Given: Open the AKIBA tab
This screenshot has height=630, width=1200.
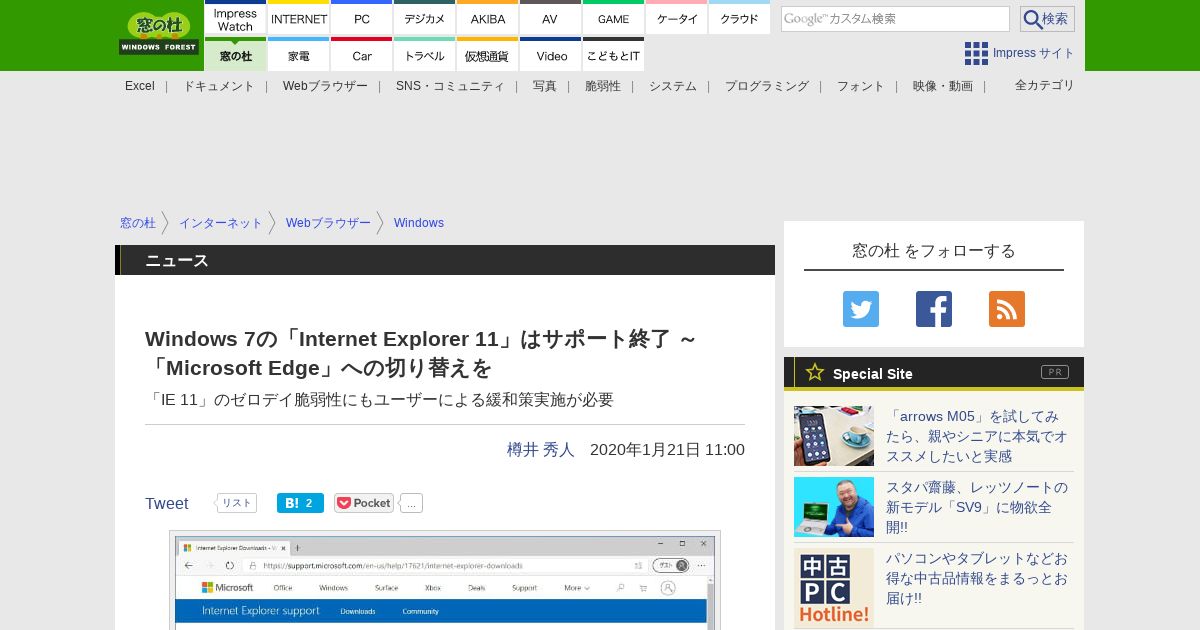Looking at the screenshot, I should 488,19.
